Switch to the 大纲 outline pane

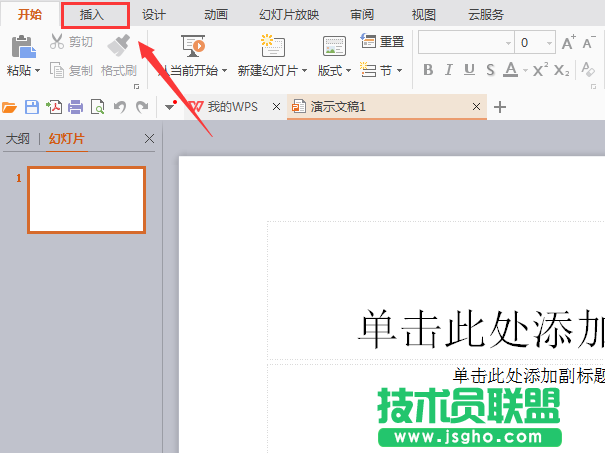click(x=18, y=139)
